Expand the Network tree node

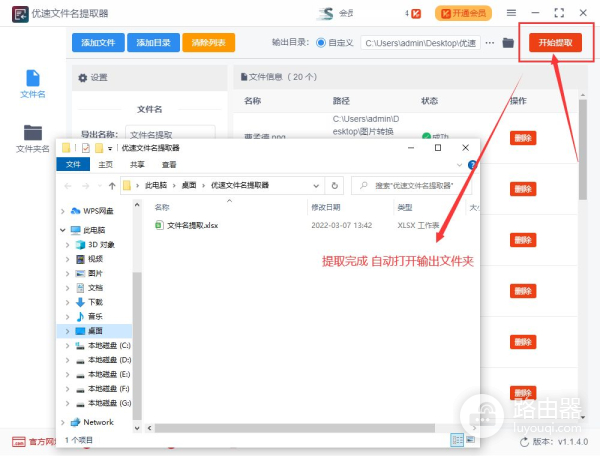coord(63,422)
